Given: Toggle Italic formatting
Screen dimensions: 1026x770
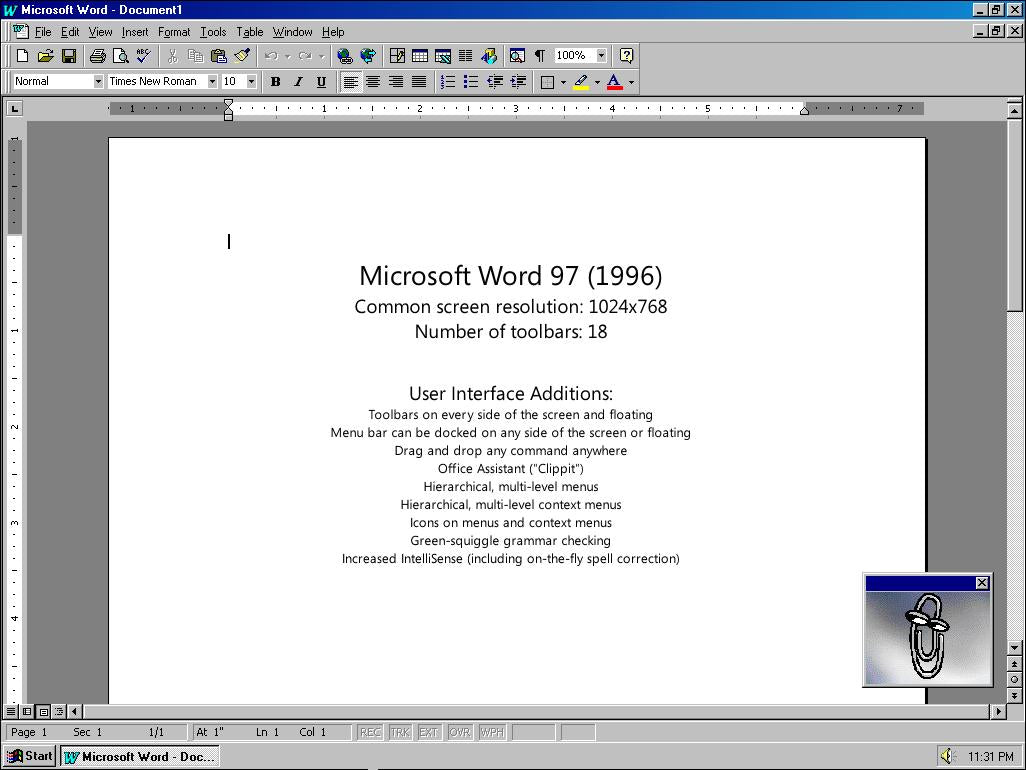Looking at the screenshot, I should click(x=298, y=82).
